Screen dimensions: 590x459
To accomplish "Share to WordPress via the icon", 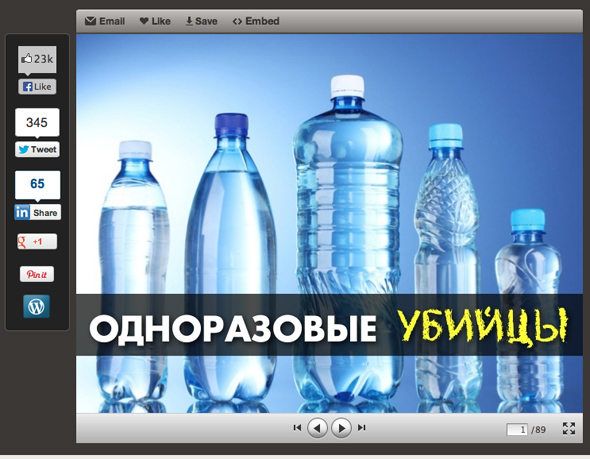I will click(36, 306).
